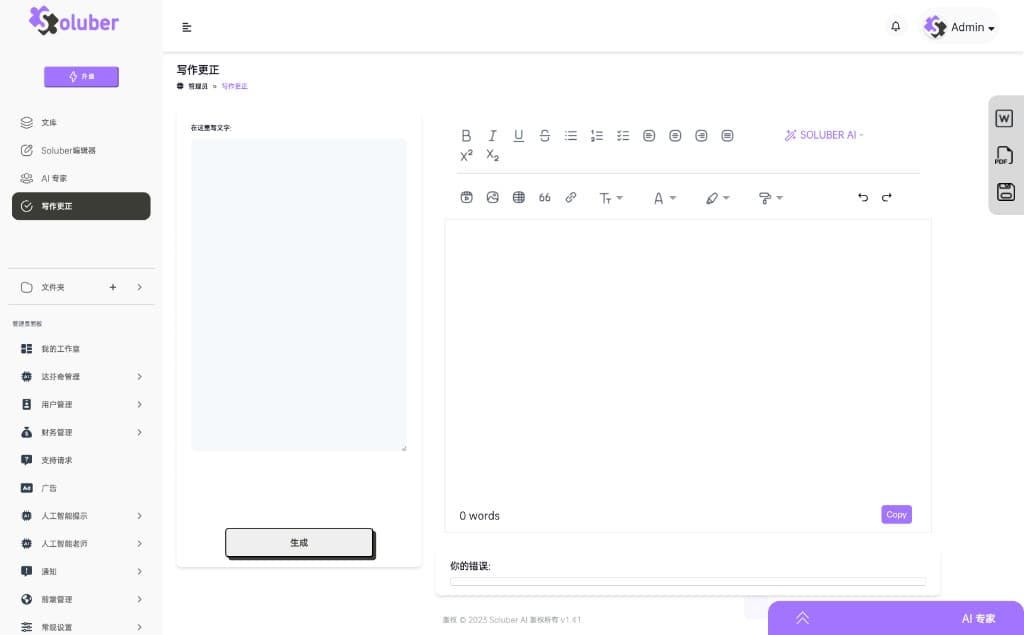The height and width of the screenshot is (635, 1024).
Task: Click the Soluber logo
Action: (74, 21)
